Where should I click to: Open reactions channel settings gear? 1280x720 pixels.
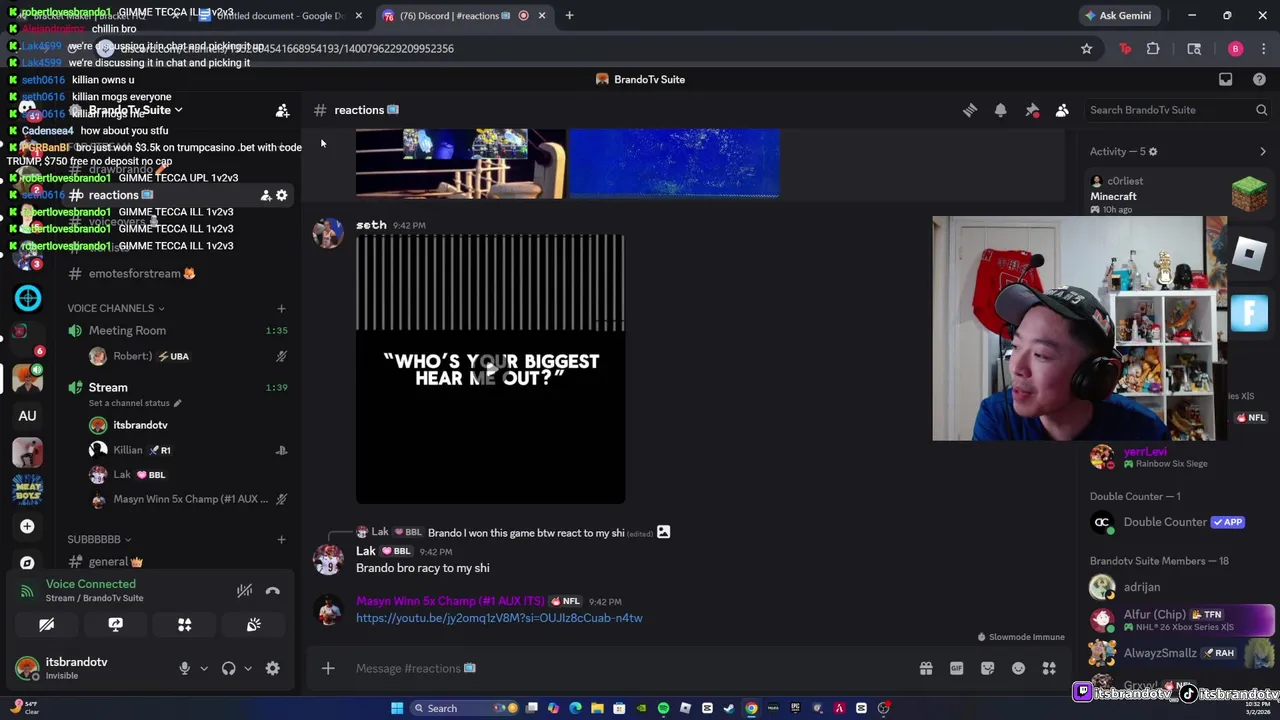[x=282, y=196]
